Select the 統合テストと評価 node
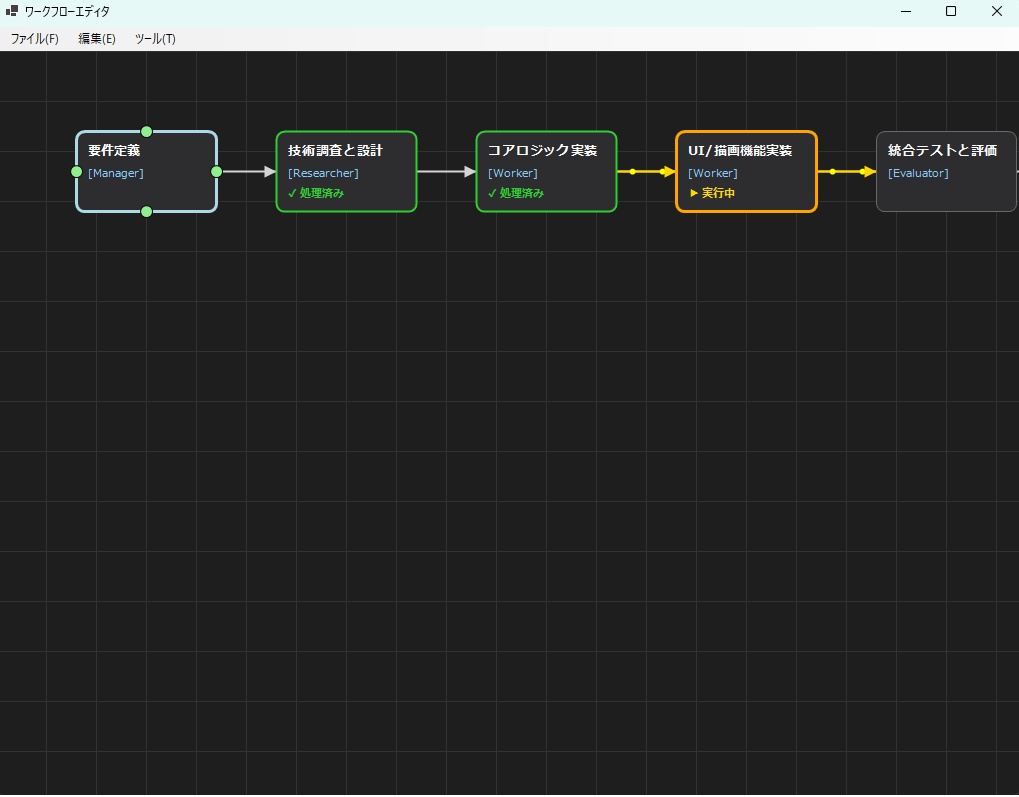Screen dimensions: 1019x797 click(946, 172)
